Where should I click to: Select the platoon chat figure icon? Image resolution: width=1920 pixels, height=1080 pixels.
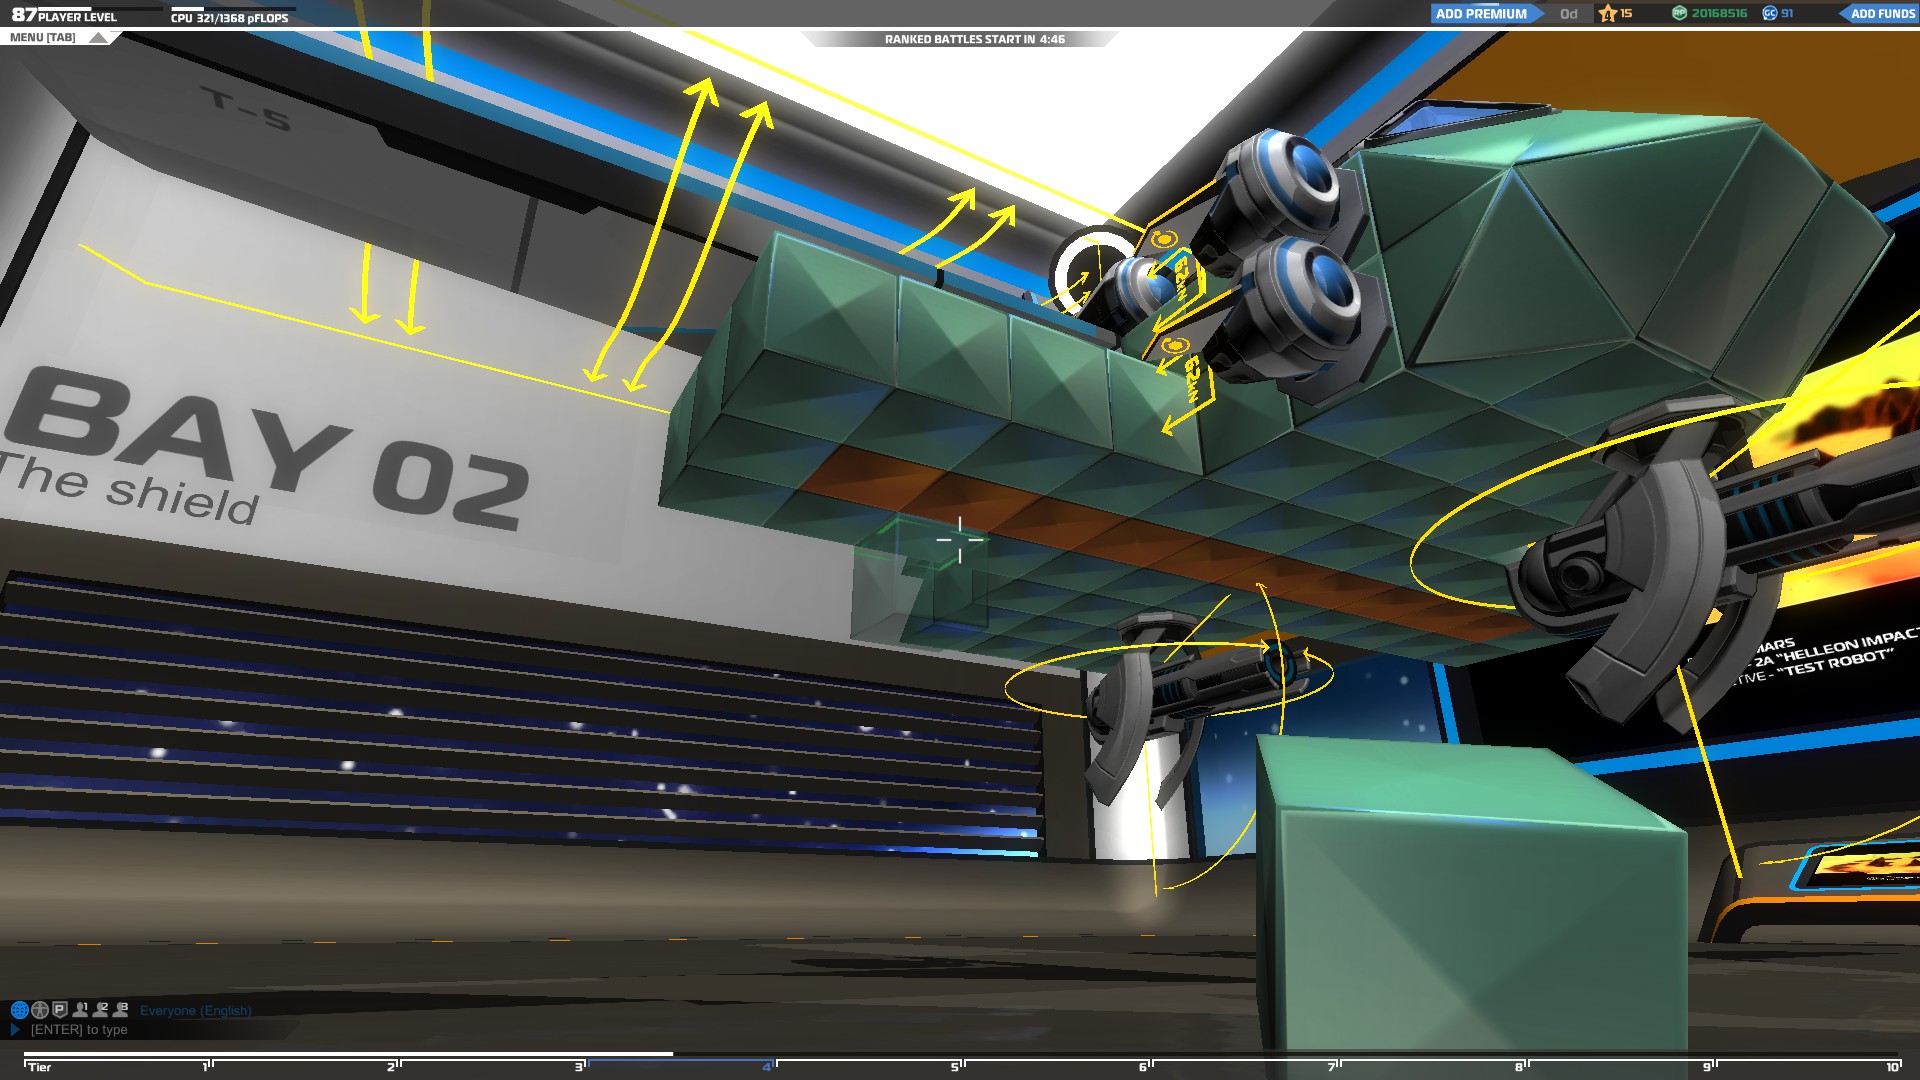point(40,1010)
